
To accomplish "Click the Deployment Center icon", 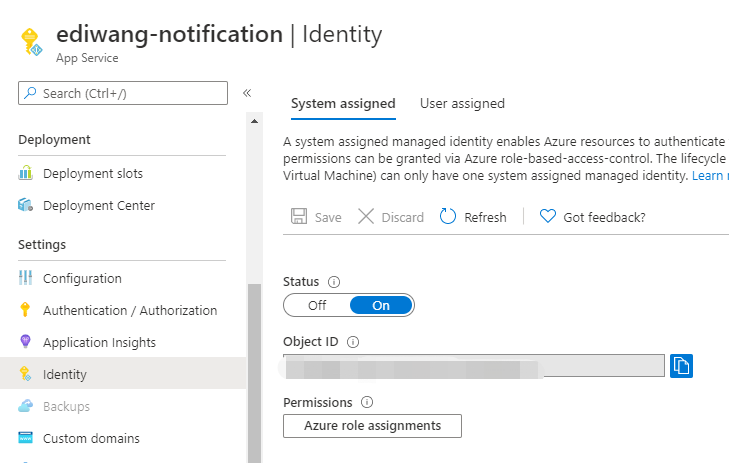I will click(x=26, y=205).
